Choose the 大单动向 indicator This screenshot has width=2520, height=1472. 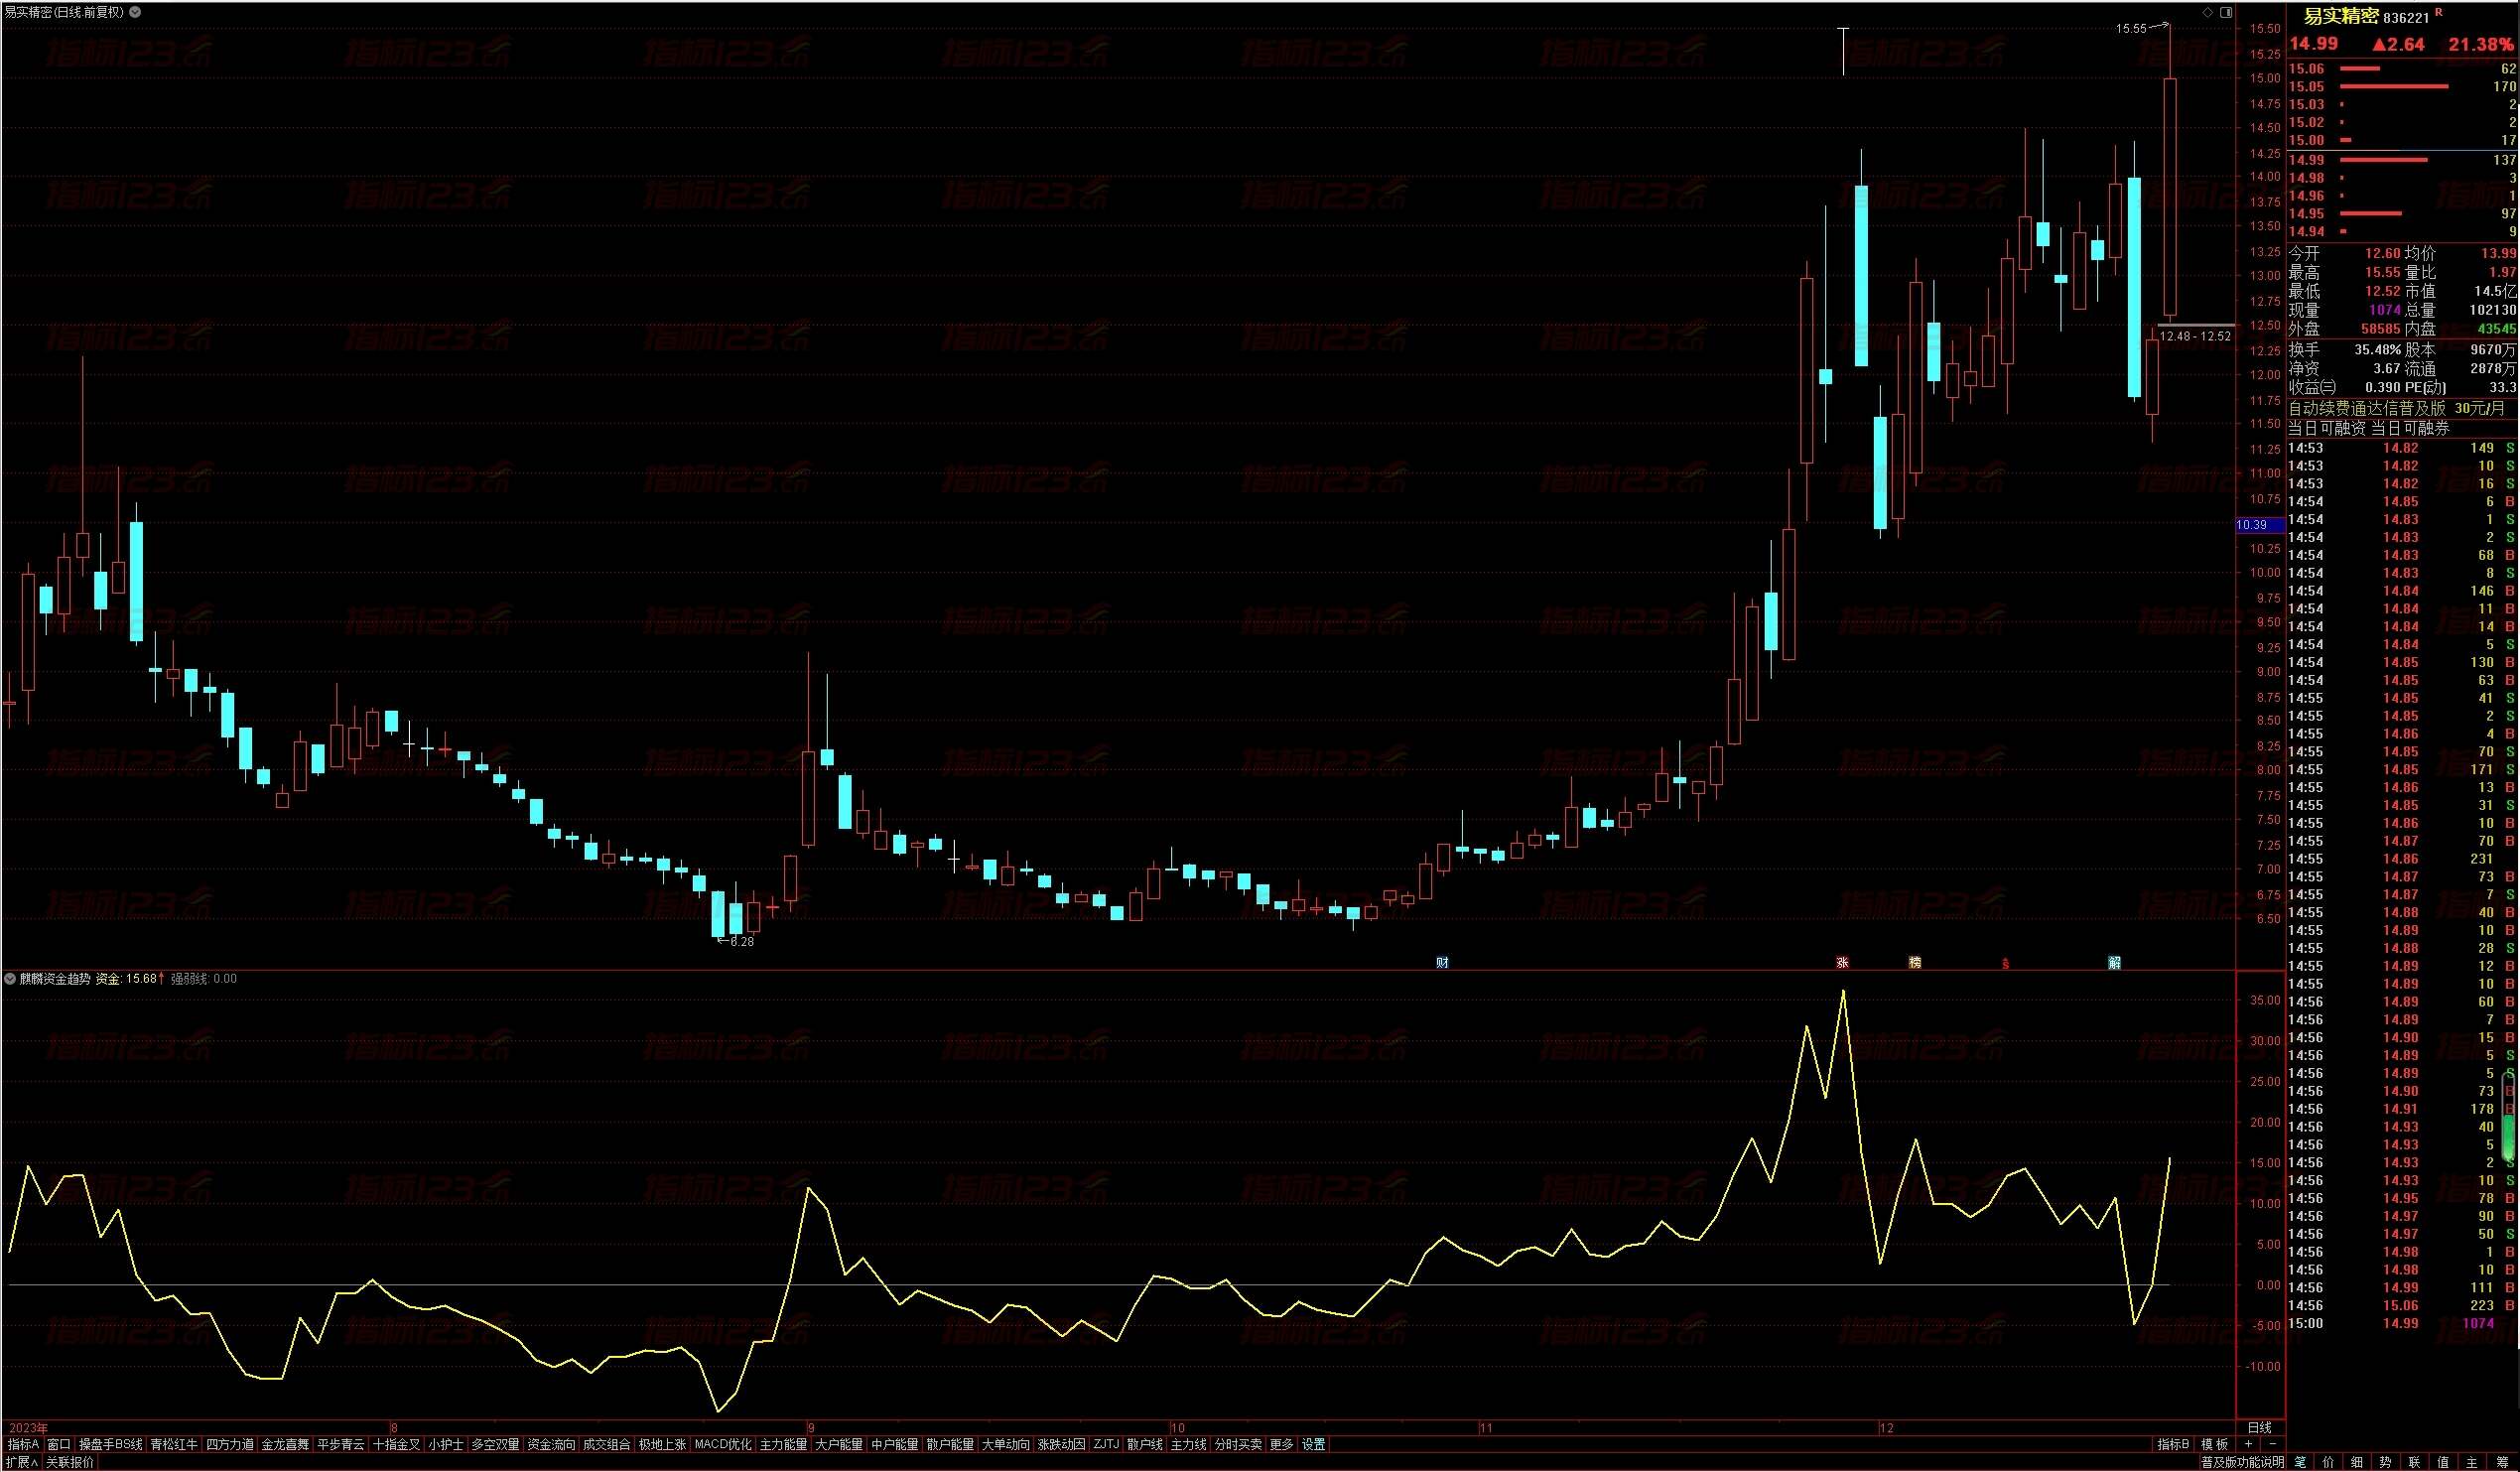click(x=1005, y=1444)
